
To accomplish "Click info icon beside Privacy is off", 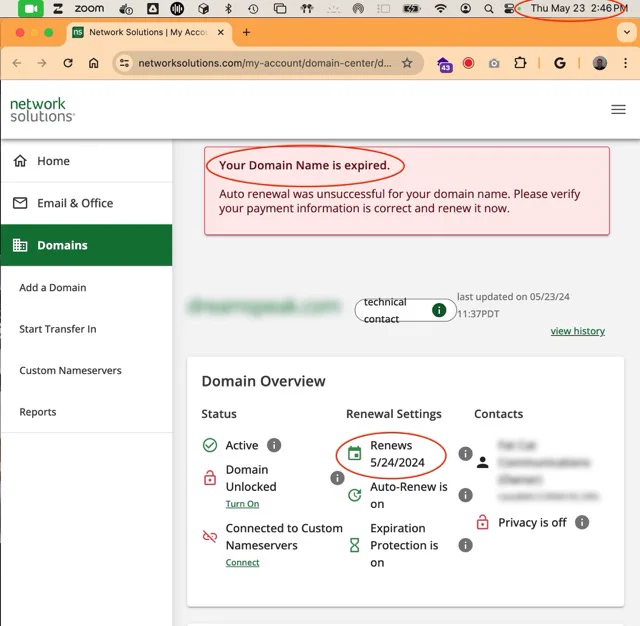I will click(x=582, y=522).
